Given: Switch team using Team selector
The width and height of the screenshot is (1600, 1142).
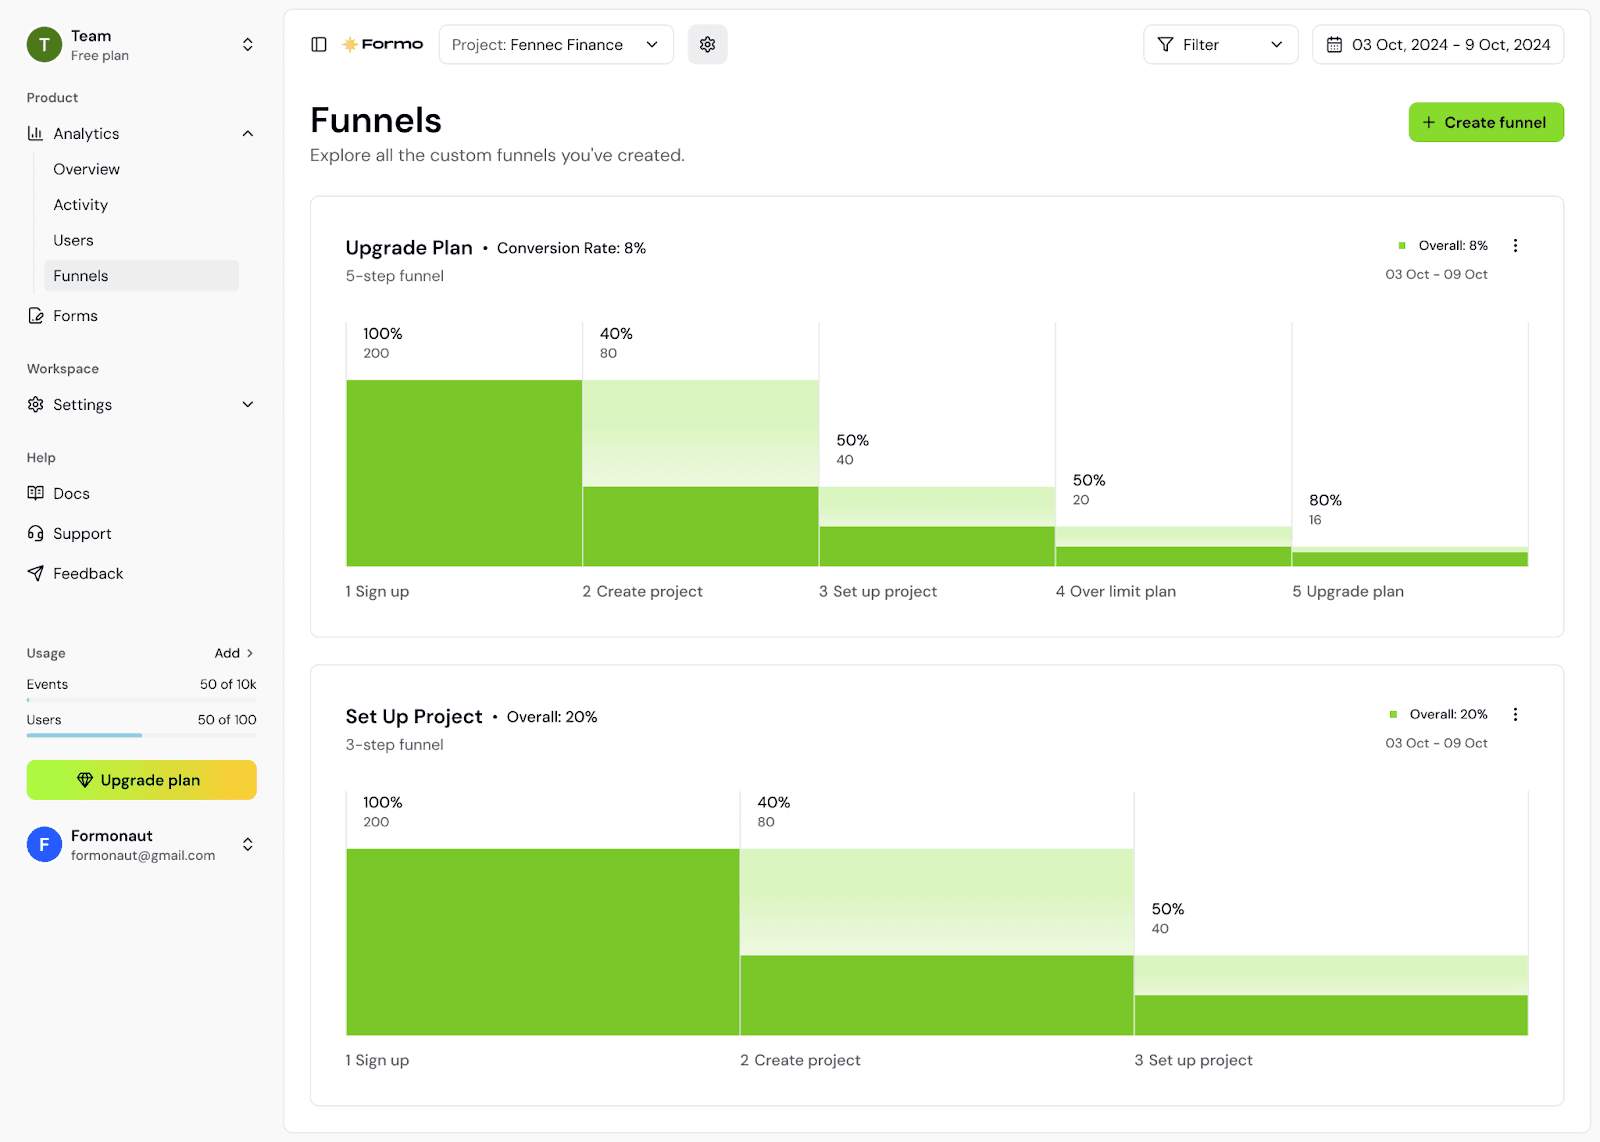Looking at the screenshot, I should 141,45.
